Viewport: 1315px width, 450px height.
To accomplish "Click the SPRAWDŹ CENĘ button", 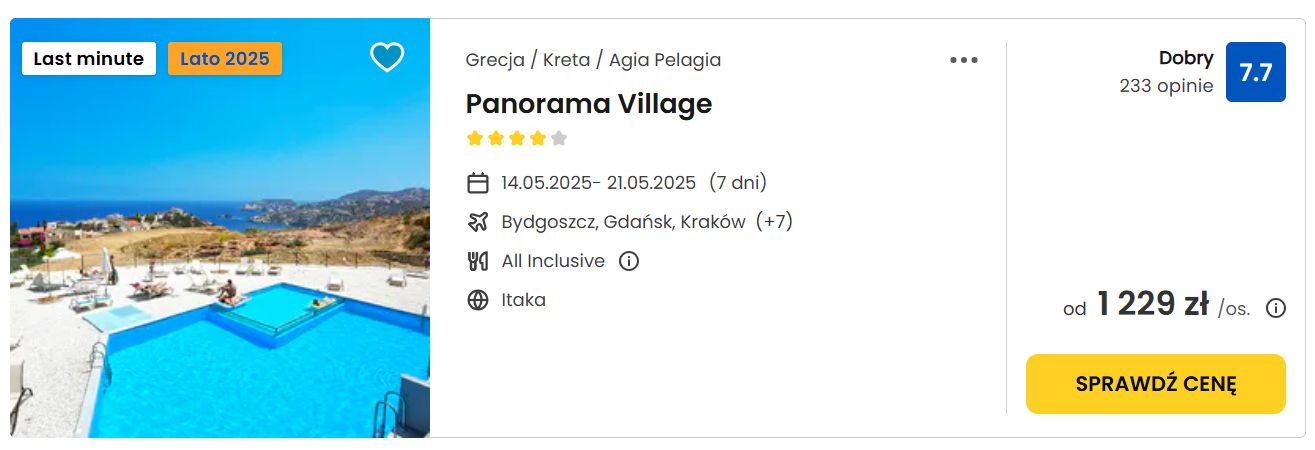I will tap(1156, 384).
